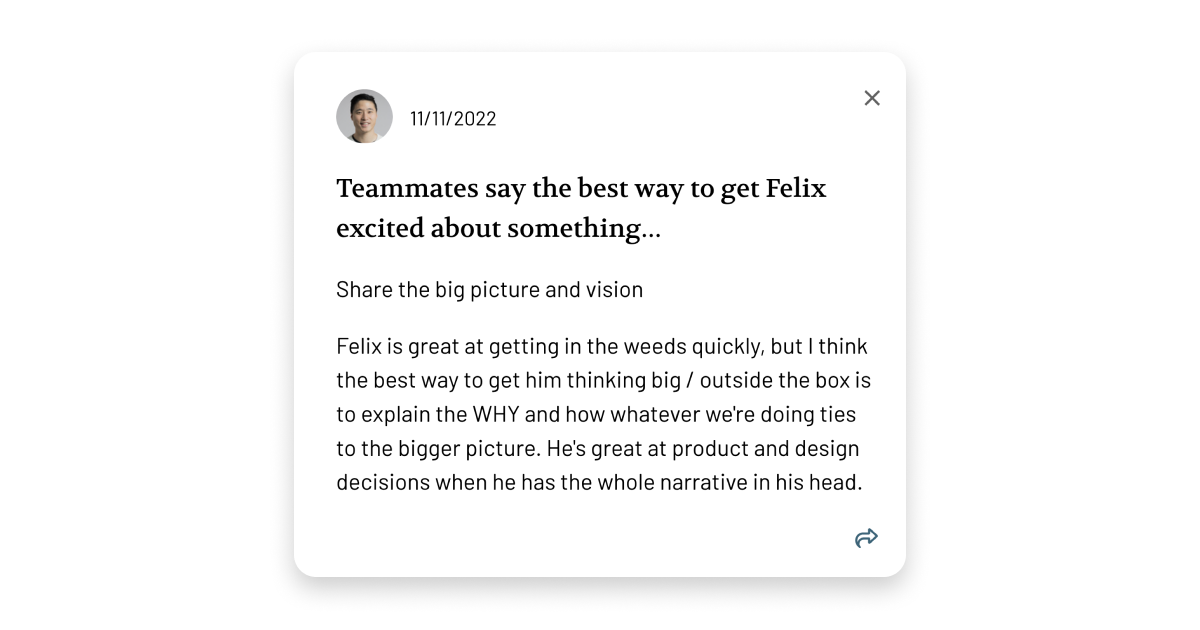
Task: Click "whole narrative in his head" text
Action: [728, 483]
